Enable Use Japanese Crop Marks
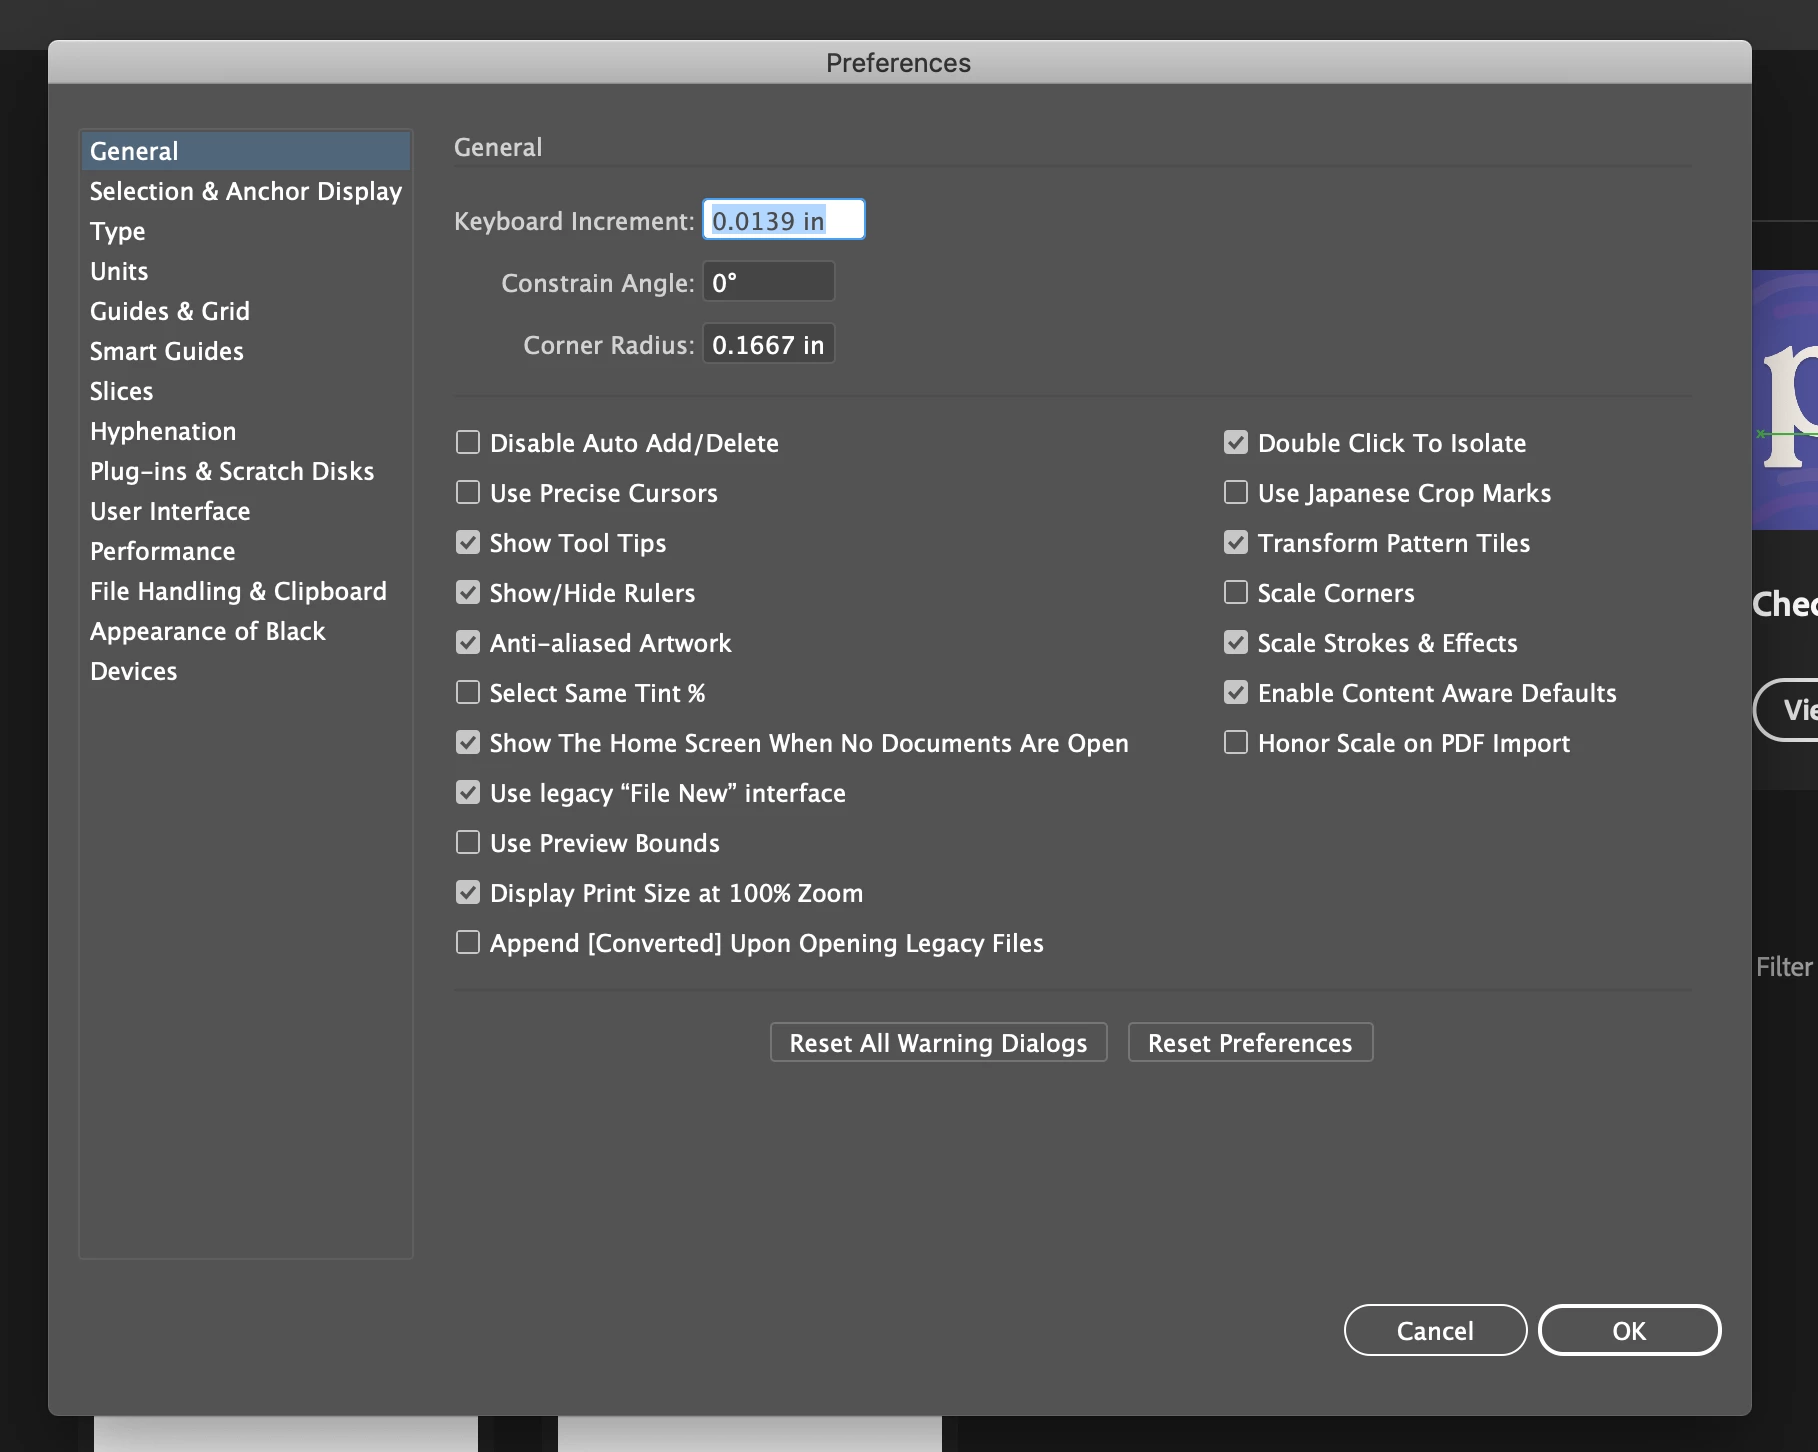 [1236, 492]
